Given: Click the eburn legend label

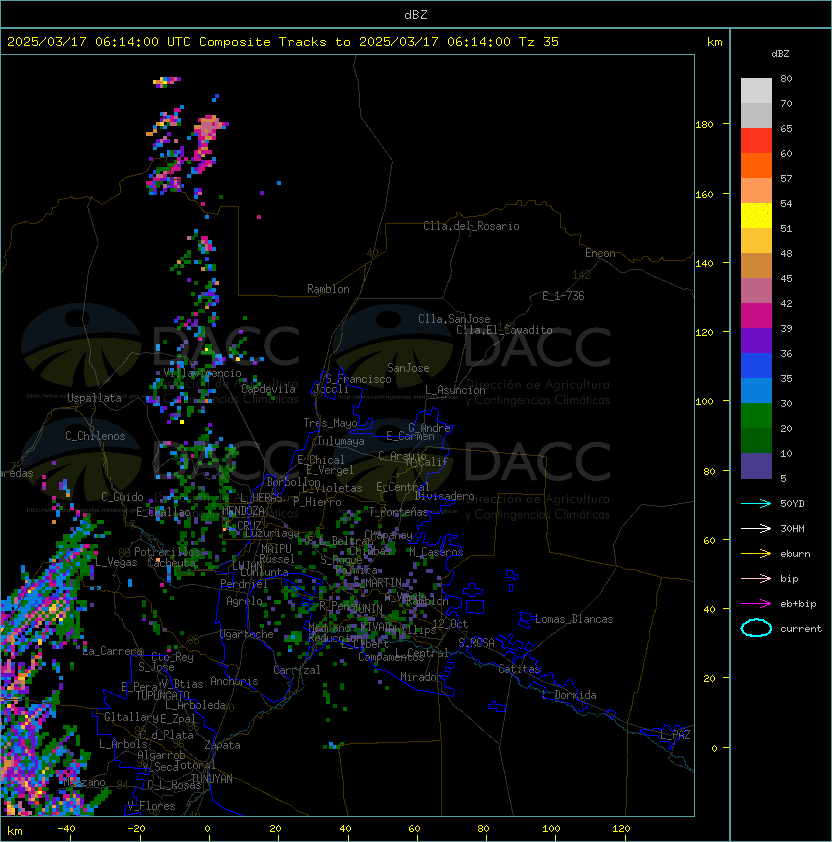Looking at the screenshot, I should click(795, 554).
